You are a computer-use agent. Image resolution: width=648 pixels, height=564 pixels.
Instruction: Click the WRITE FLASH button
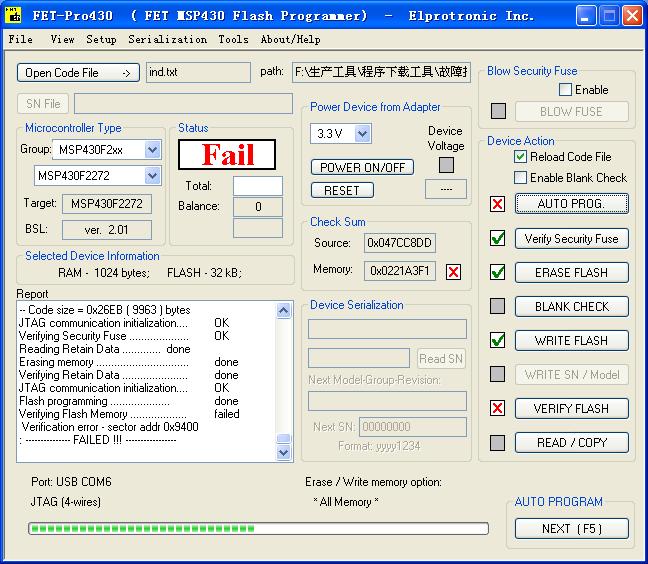pyautogui.click(x=572, y=340)
